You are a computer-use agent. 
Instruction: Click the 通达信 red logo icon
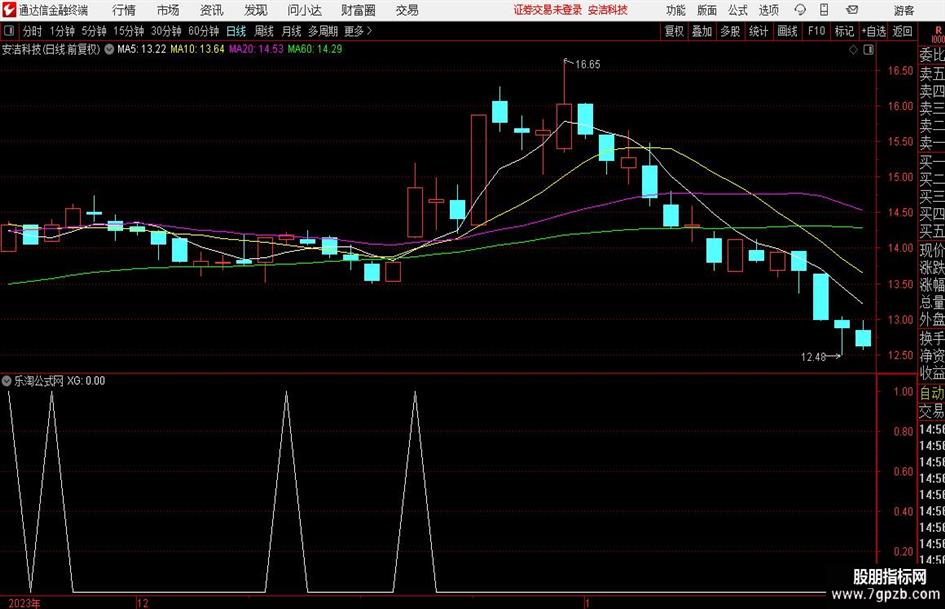(8, 10)
